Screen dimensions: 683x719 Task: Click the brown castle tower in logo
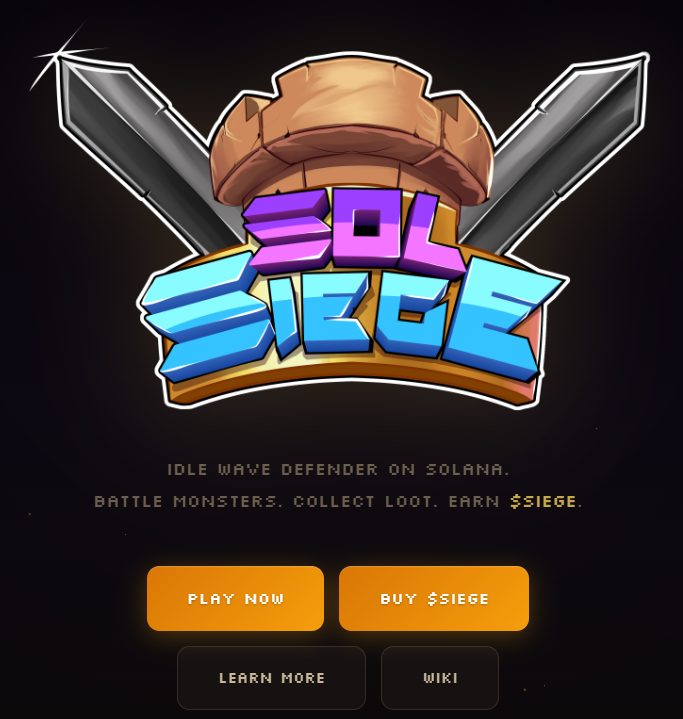[x=351, y=133]
